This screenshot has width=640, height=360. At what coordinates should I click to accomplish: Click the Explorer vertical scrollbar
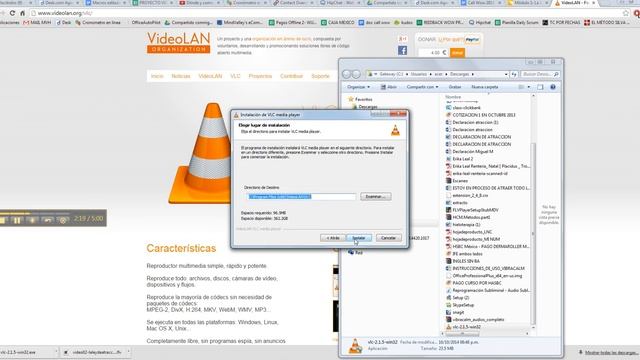(533, 233)
